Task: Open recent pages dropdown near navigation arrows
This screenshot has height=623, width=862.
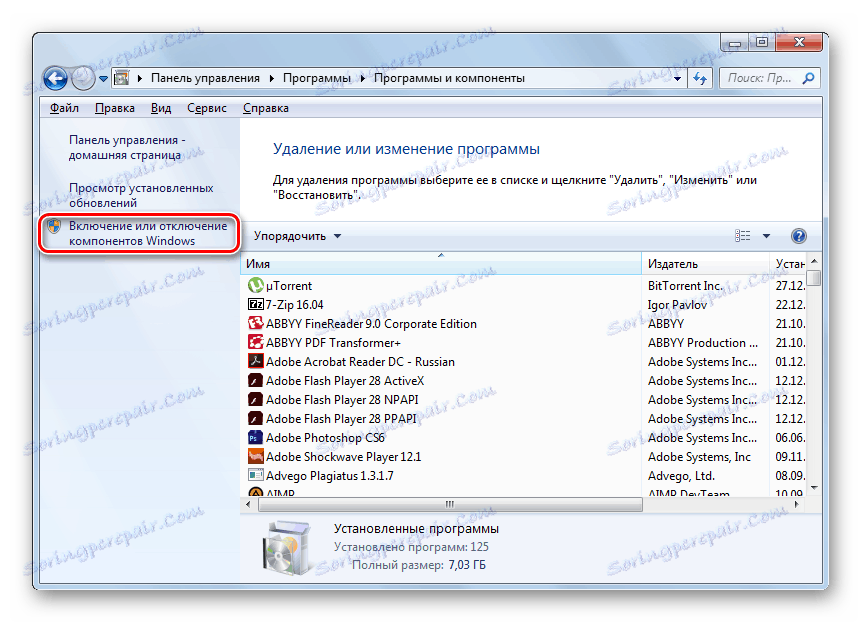Action: (103, 79)
